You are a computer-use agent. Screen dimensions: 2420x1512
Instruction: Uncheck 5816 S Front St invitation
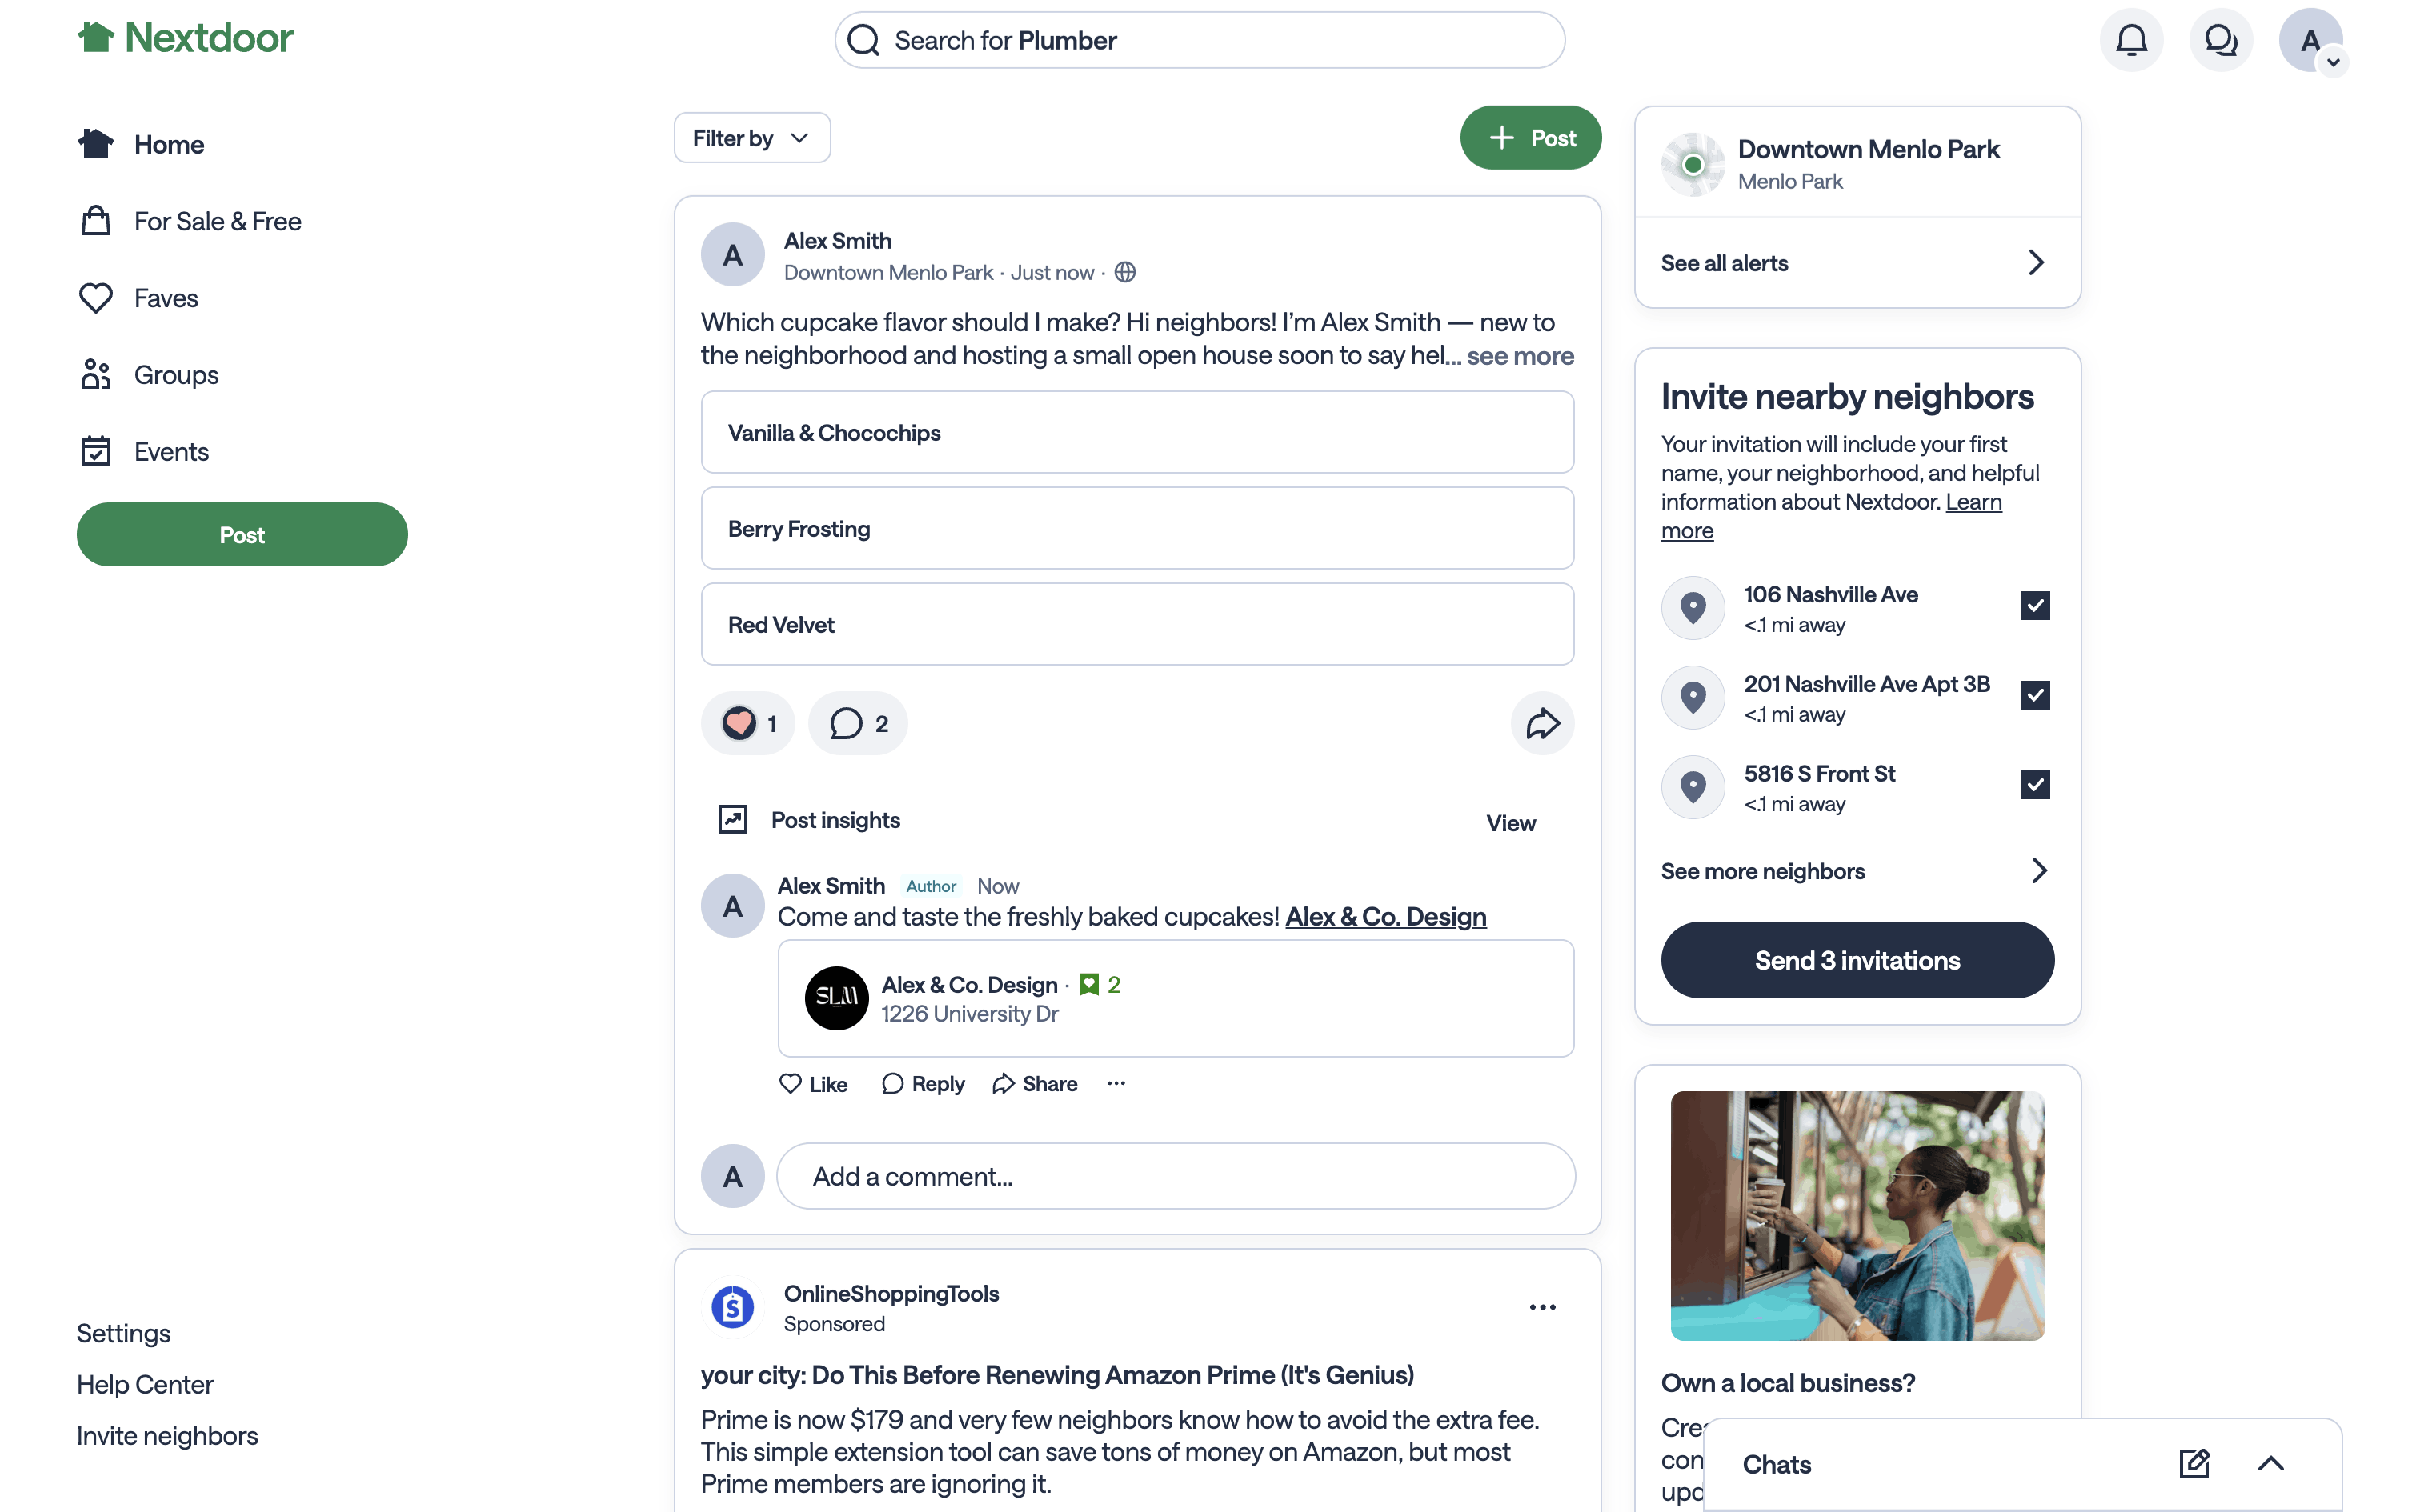pos(2035,785)
